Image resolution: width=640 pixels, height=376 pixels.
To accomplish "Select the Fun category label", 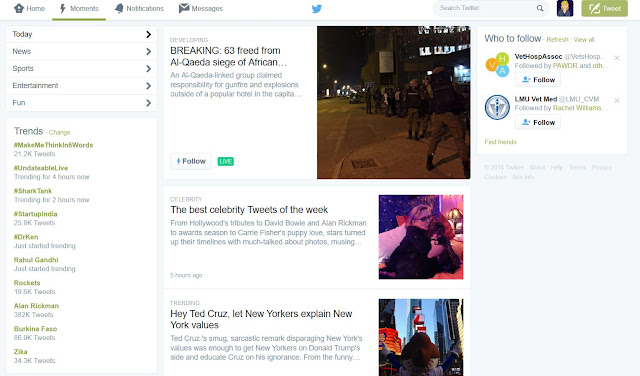I will 19,103.
